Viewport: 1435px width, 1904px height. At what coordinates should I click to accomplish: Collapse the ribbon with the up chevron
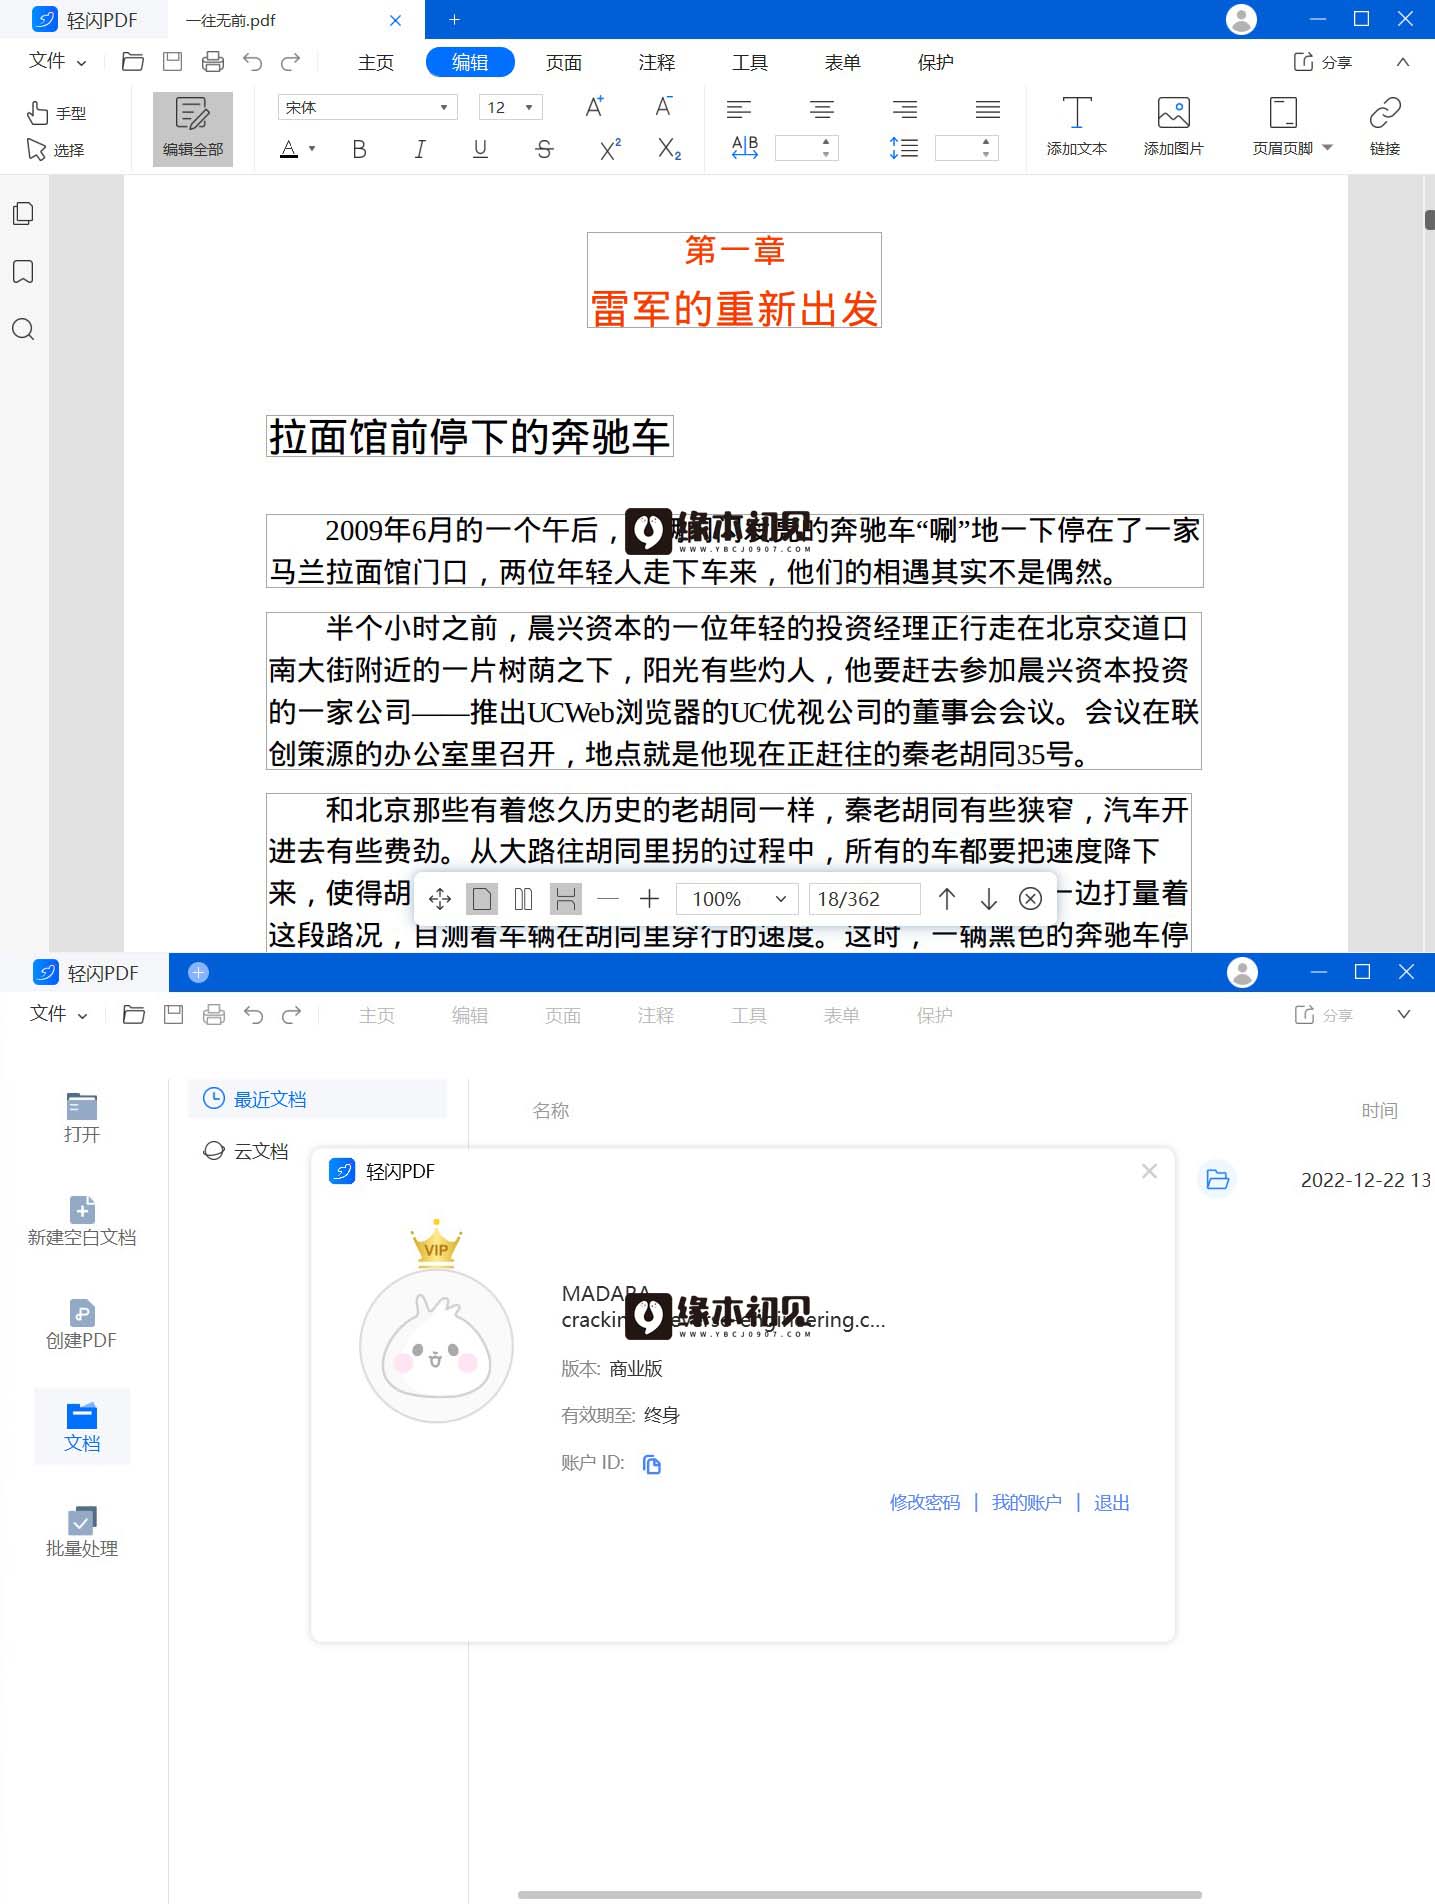(1403, 62)
